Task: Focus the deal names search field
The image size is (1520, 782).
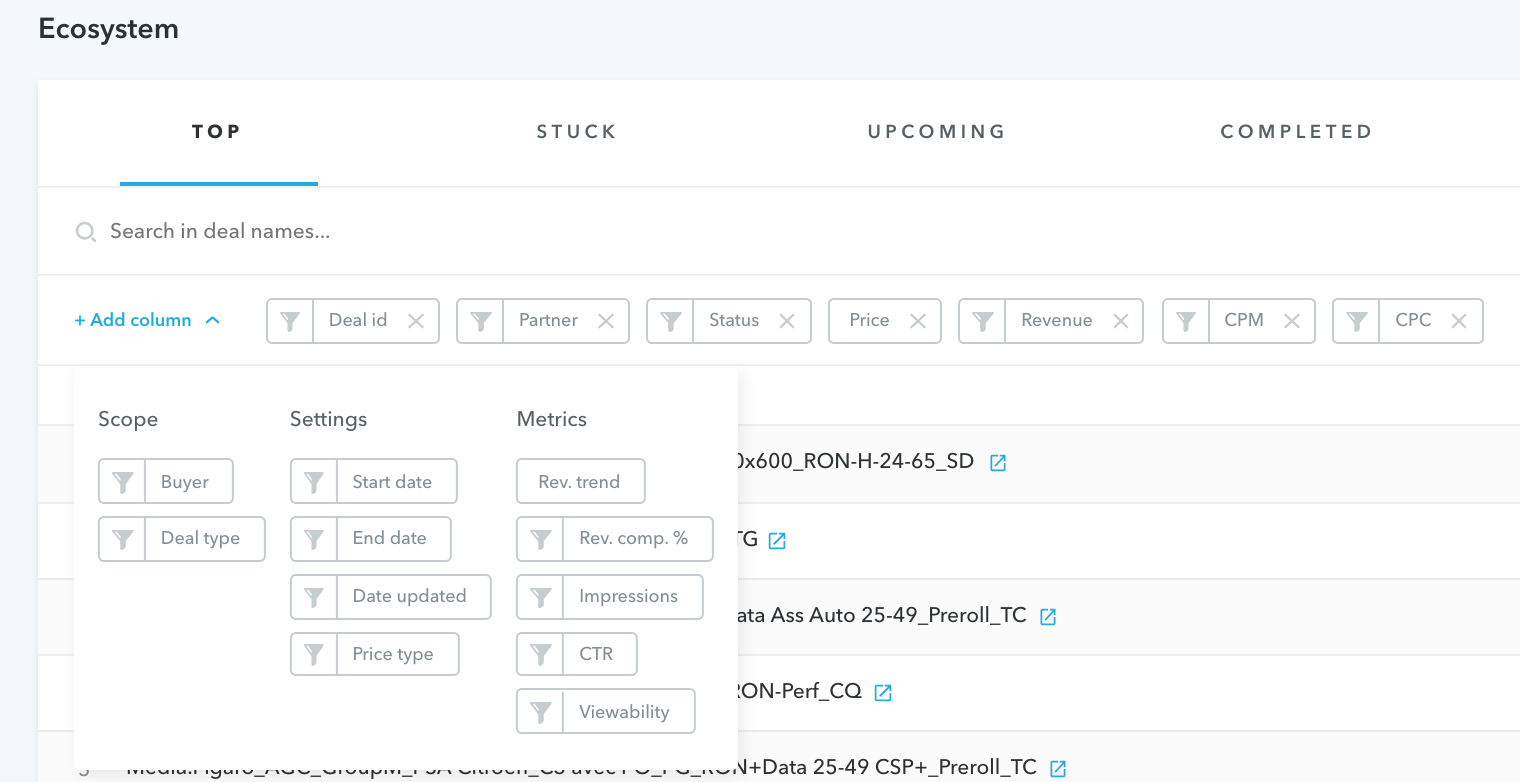Action: (x=400, y=232)
